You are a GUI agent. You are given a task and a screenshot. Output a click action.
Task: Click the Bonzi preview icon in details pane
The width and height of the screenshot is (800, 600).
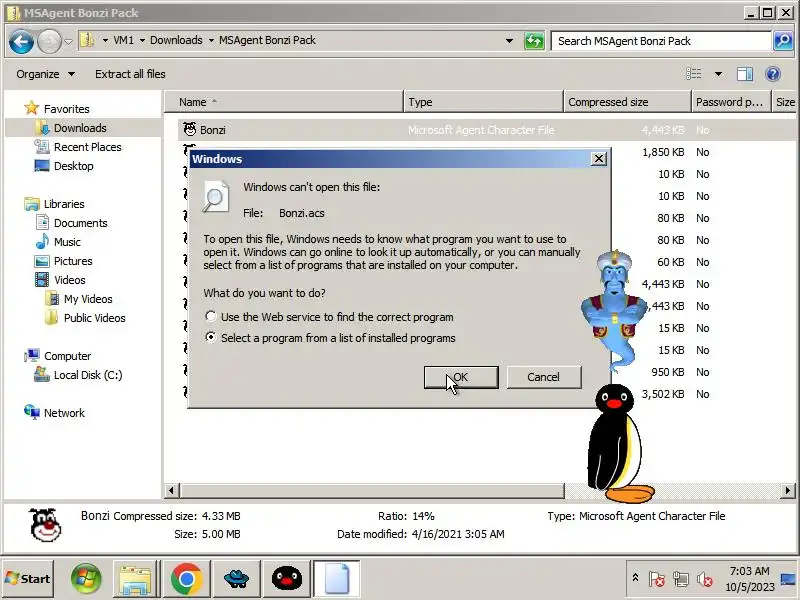[x=45, y=524]
